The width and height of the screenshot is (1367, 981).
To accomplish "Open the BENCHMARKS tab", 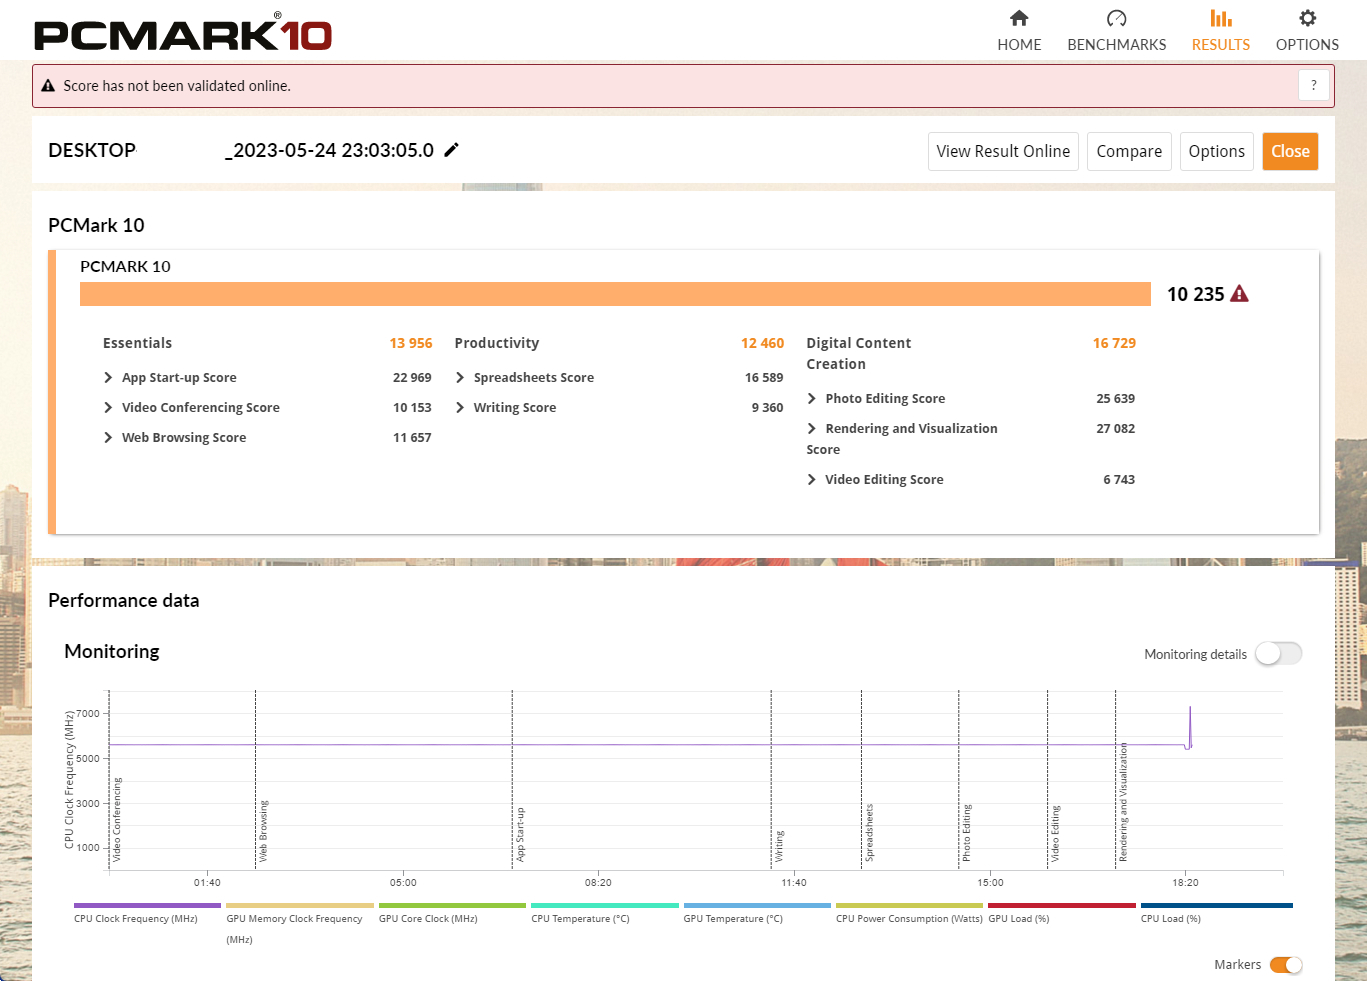I will click(x=1116, y=31).
